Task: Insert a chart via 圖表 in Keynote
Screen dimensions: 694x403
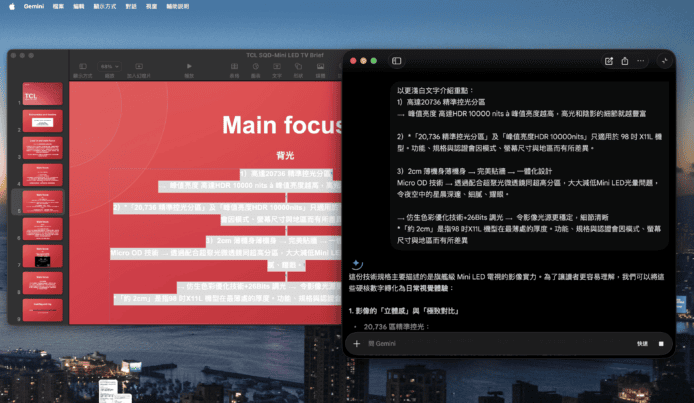Action: pos(256,70)
